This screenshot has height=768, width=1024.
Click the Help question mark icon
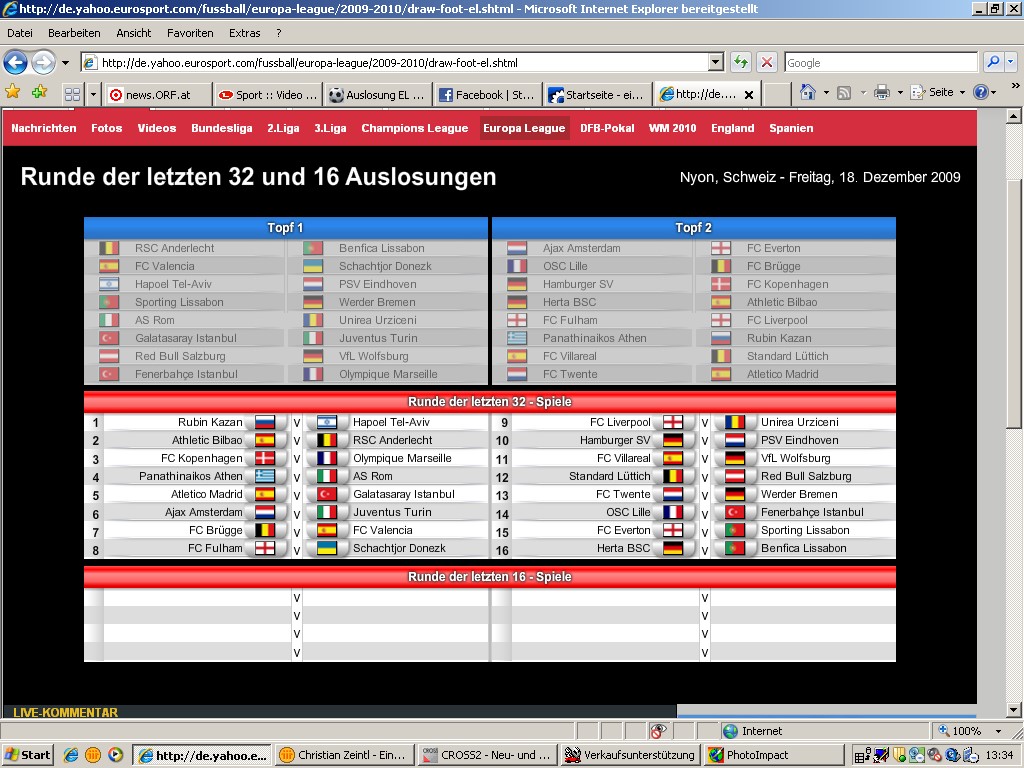(980, 92)
